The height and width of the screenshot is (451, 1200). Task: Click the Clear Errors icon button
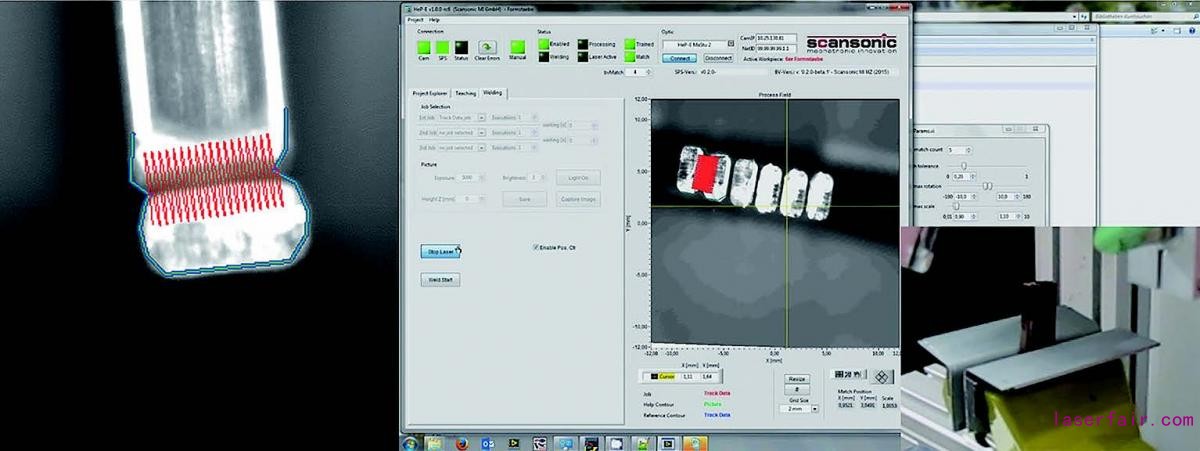tap(486, 47)
